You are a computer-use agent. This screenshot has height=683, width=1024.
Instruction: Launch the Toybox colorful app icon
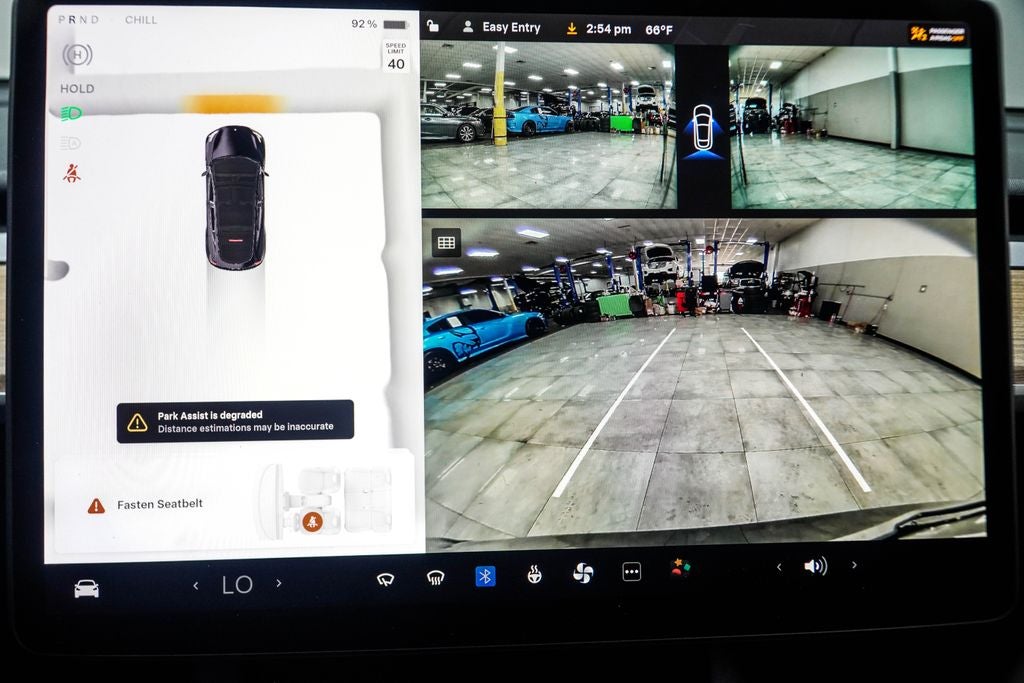coord(680,568)
